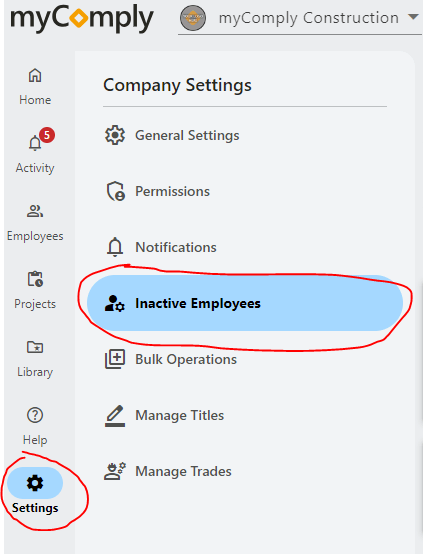The height and width of the screenshot is (554, 423).
Task: Click the Company Settings heading
Action: pos(177,86)
